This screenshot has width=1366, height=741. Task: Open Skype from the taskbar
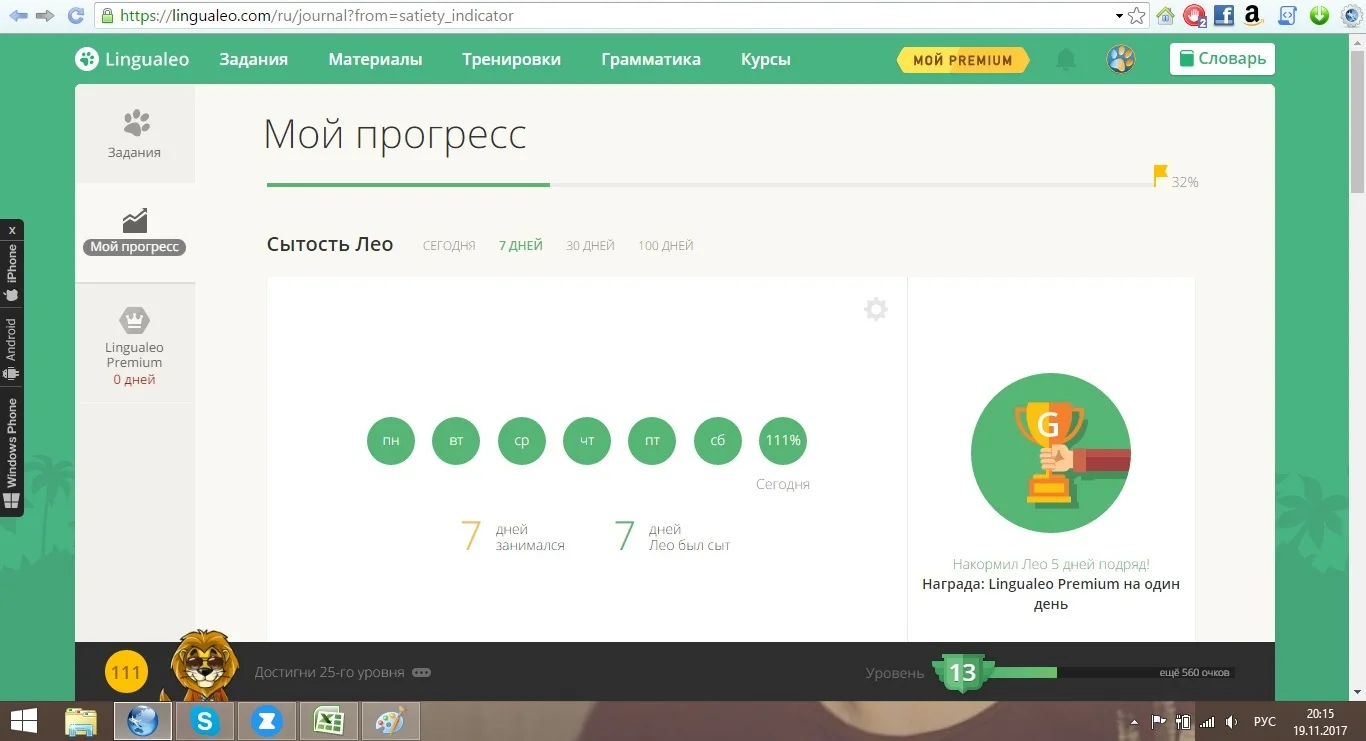pyautogui.click(x=205, y=721)
